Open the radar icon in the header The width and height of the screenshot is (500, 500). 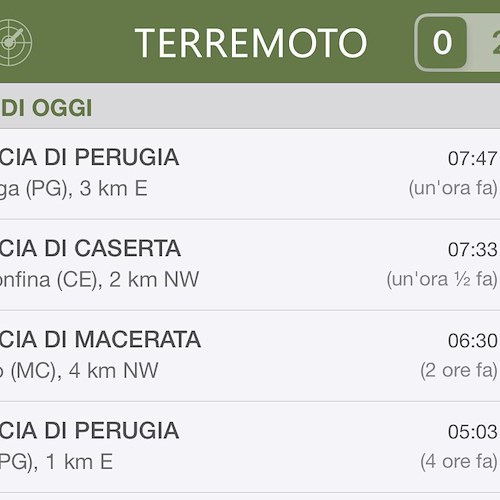[x=15, y=42]
